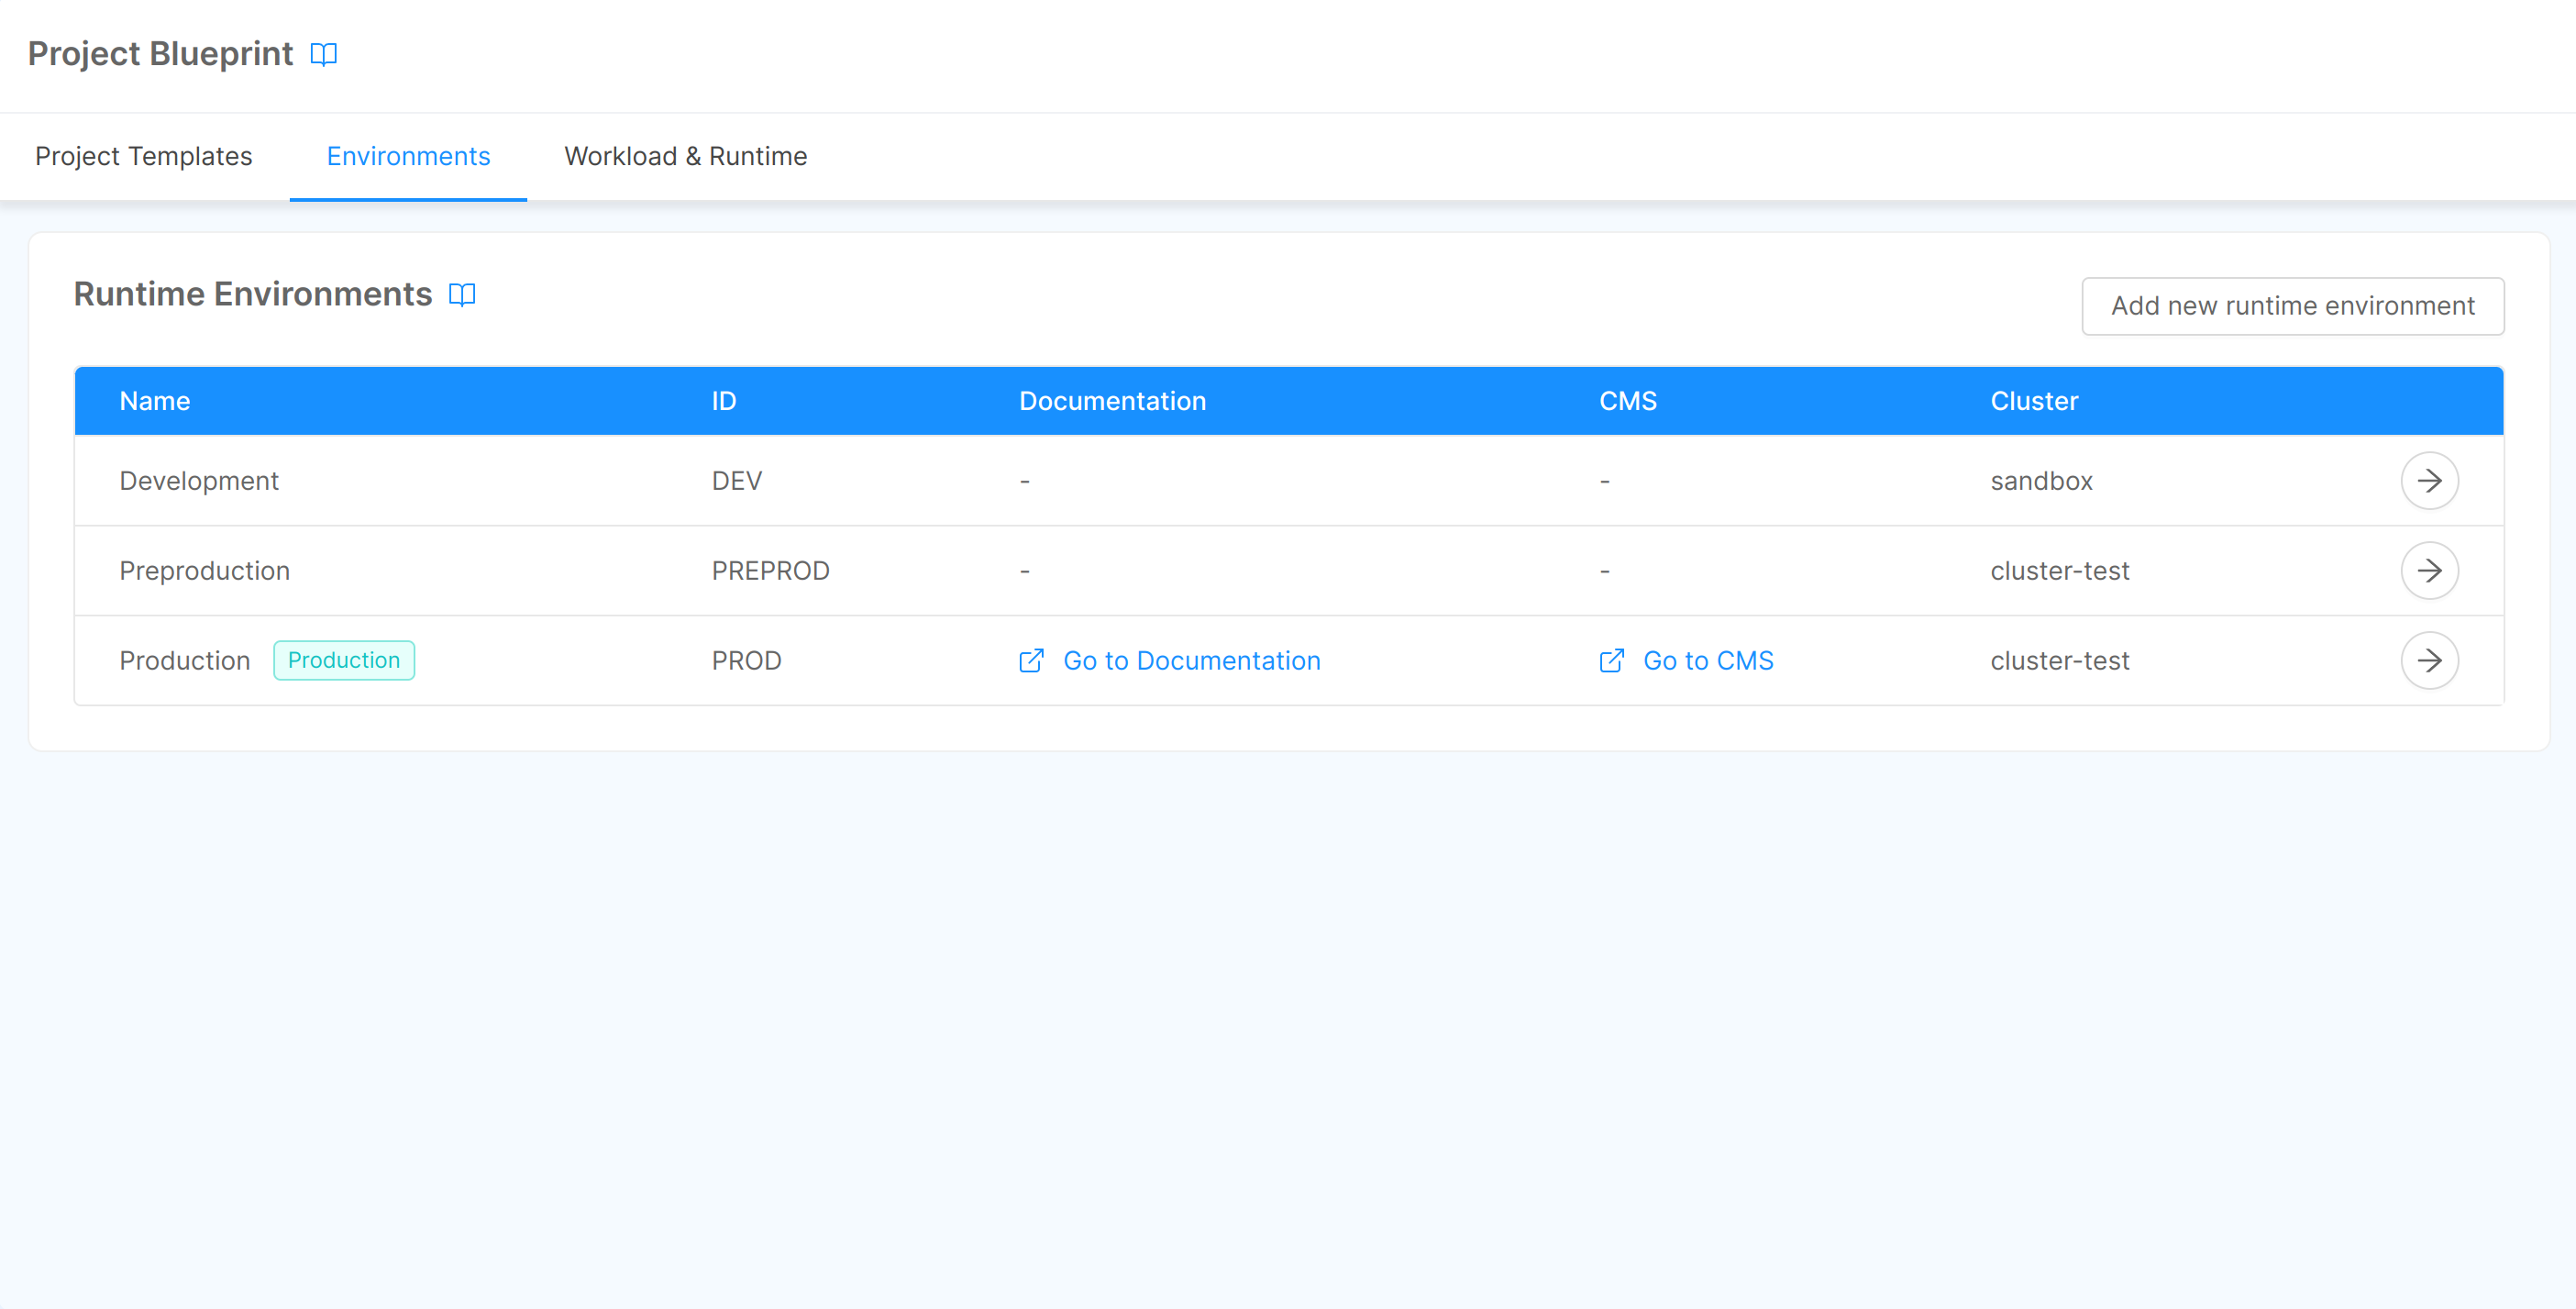2576x1309 pixels.
Task: Click the cluster-test value for Production
Action: 2057,660
